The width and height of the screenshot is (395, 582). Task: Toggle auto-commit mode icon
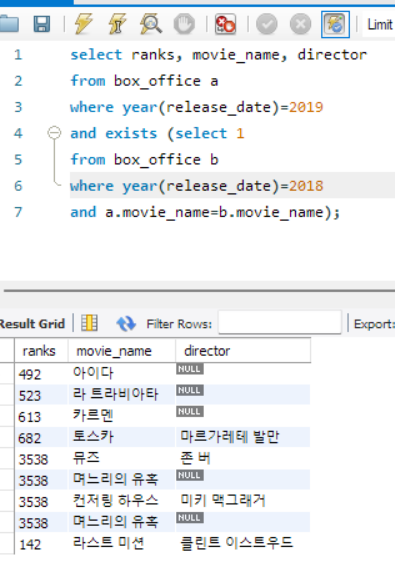click(x=335, y=24)
